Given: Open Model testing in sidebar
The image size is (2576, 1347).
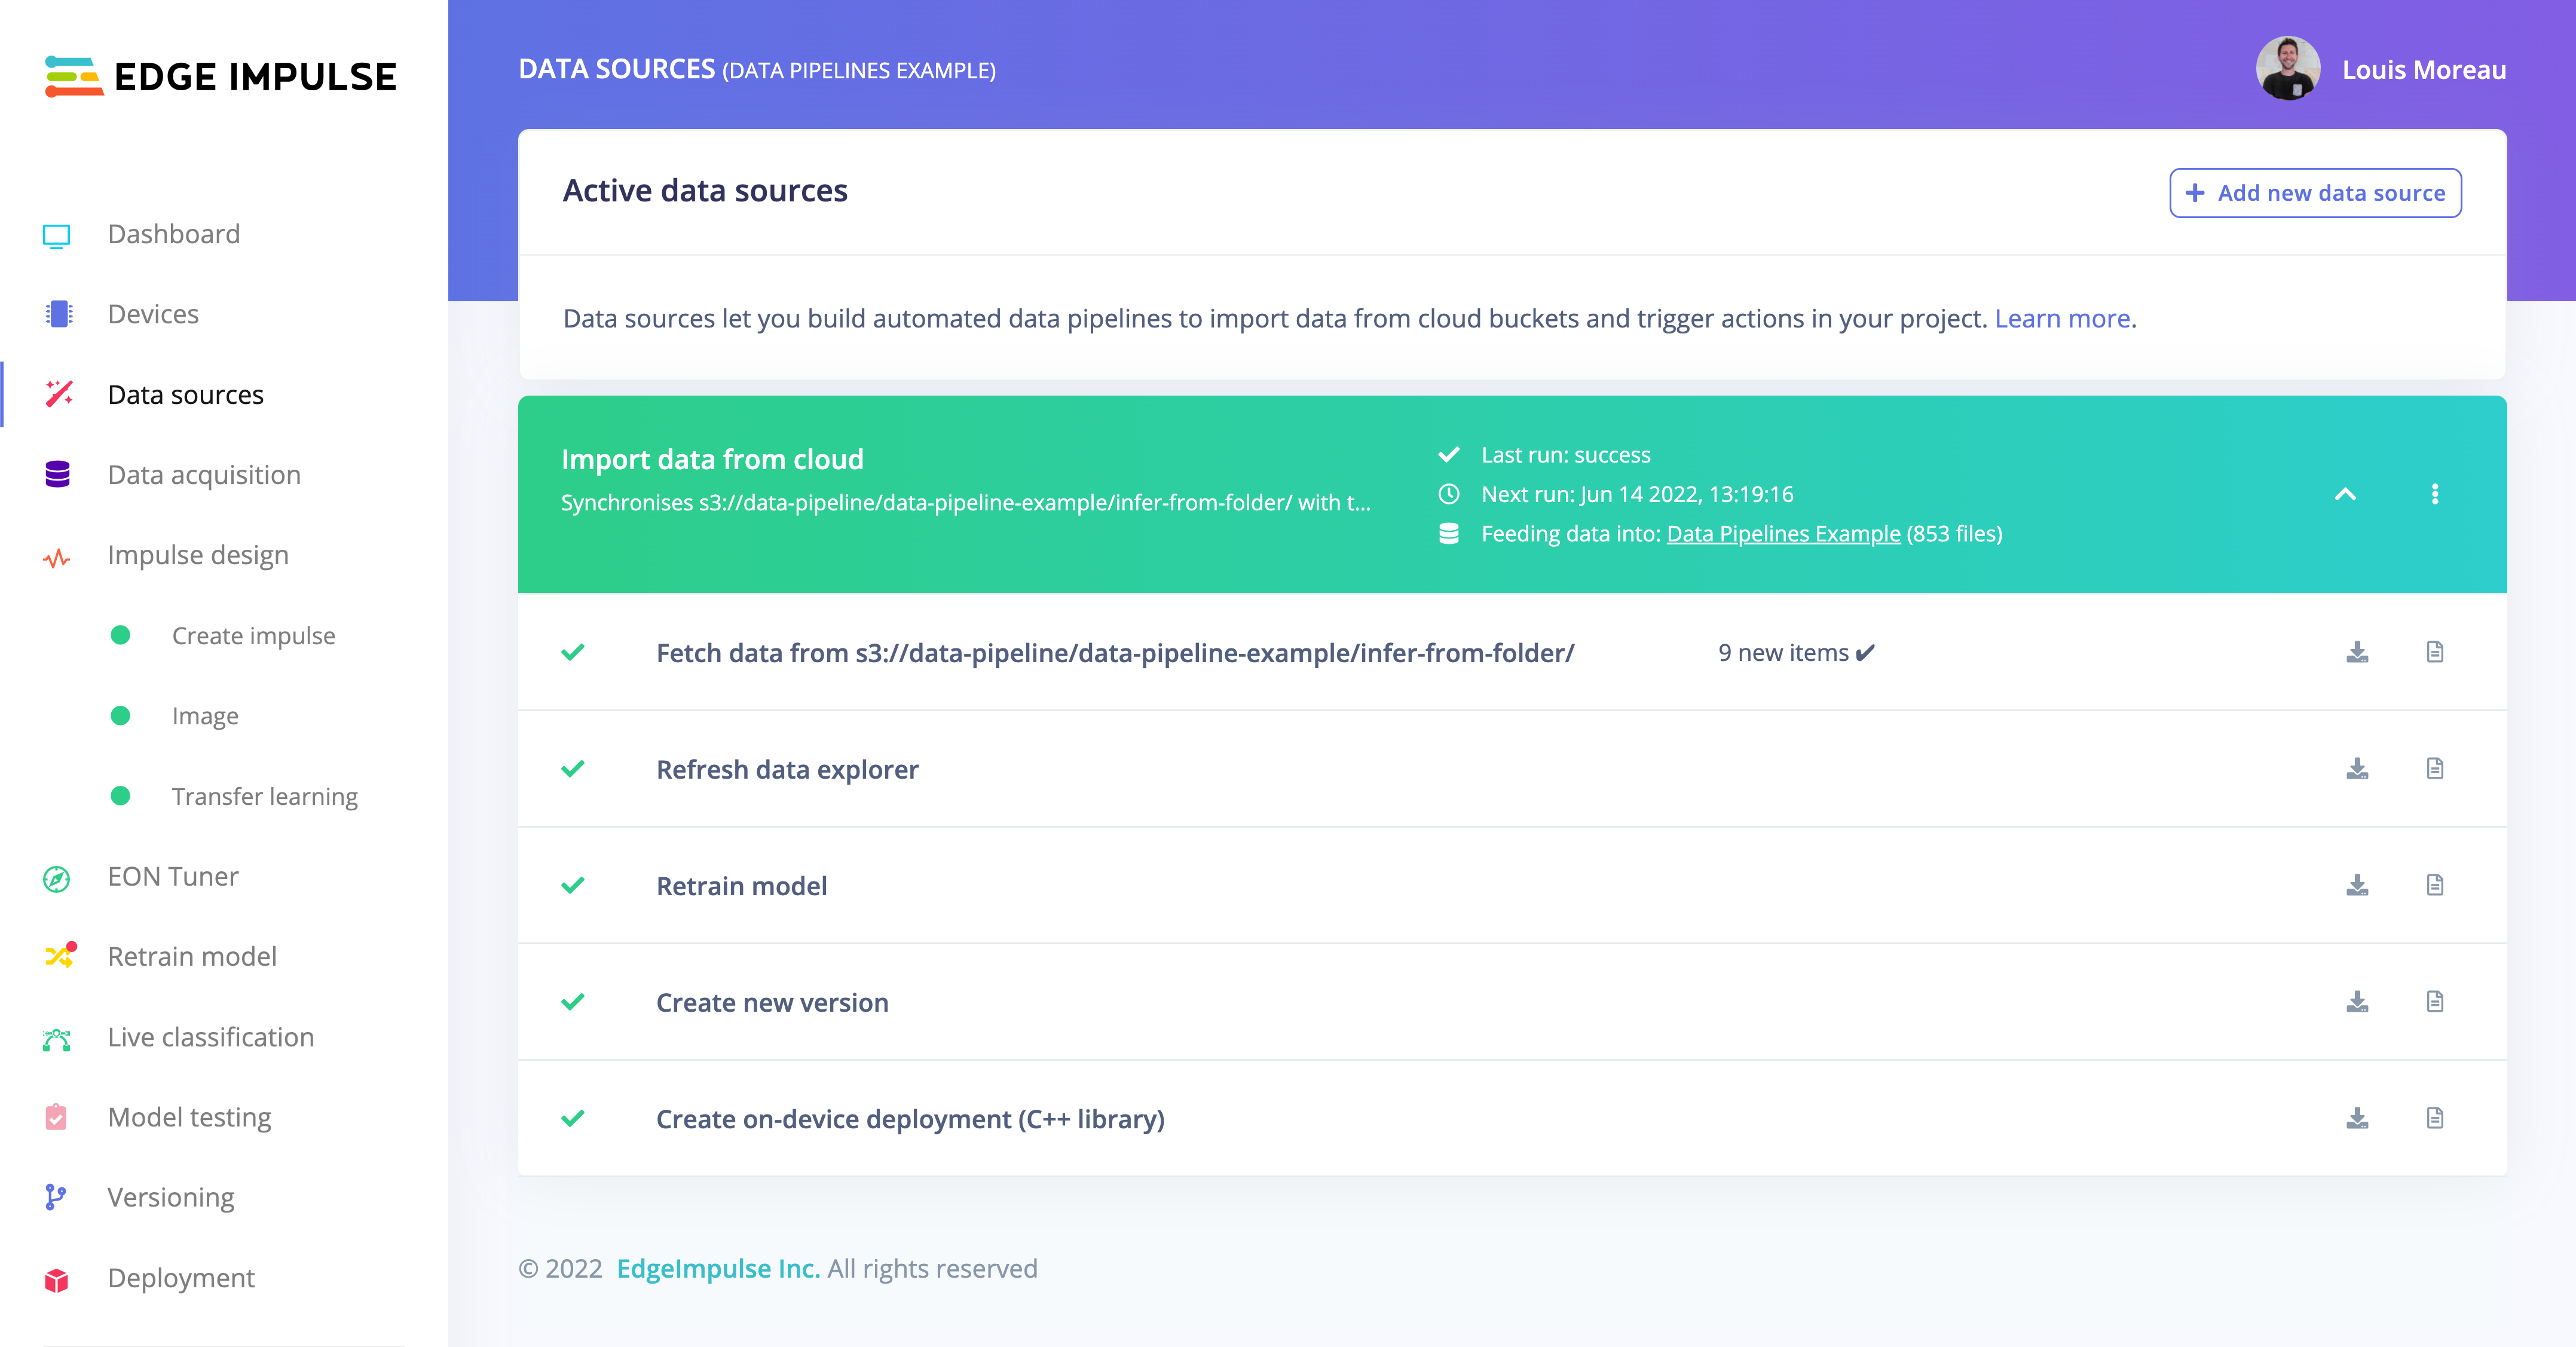Looking at the screenshot, I should pyautogui.click(x=189, y=1117).
